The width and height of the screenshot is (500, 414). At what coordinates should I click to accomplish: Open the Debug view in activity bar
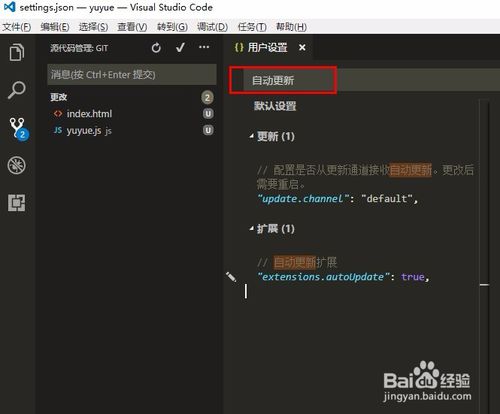(x=17, y=165)
